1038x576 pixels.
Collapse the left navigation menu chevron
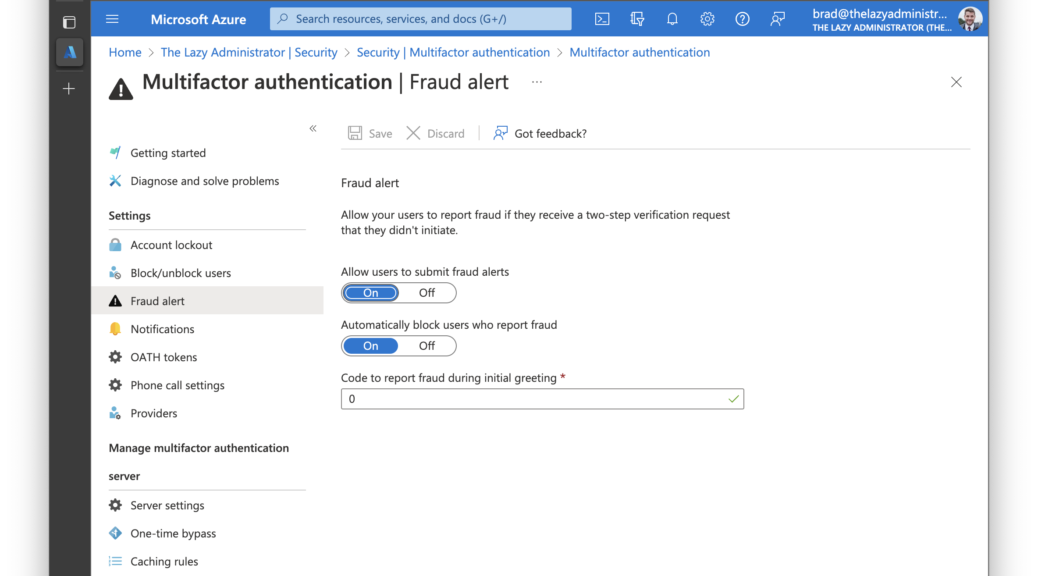tap(312, 128)
